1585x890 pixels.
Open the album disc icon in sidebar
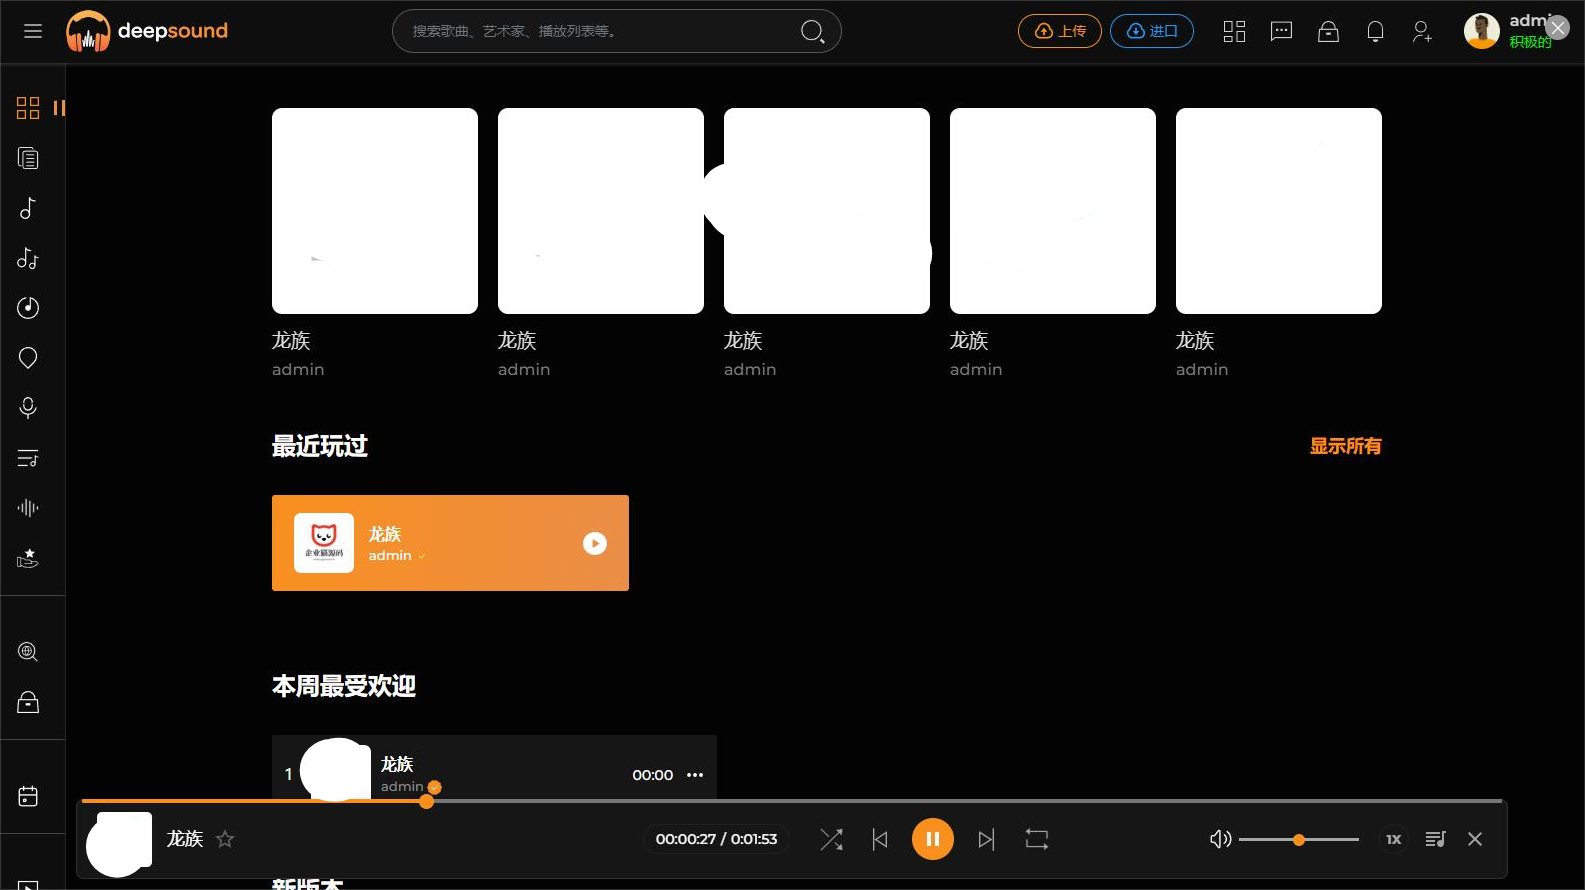(x=28, y=308)
